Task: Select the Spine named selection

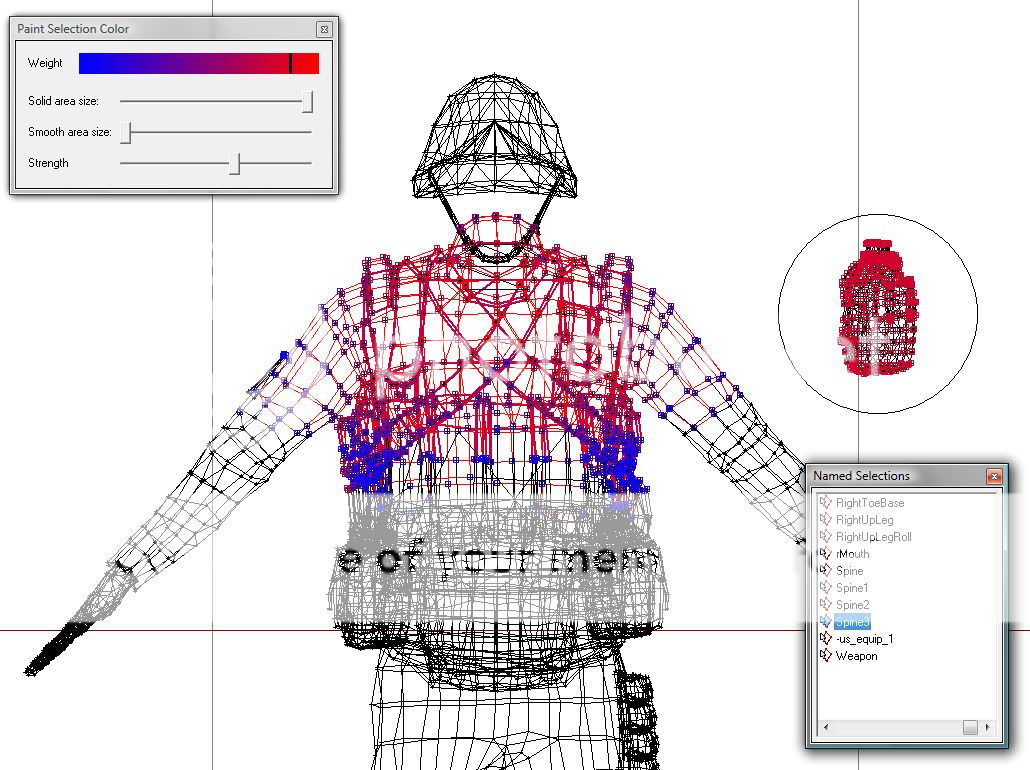Action: pyautogui.click(x=849, y=571)
